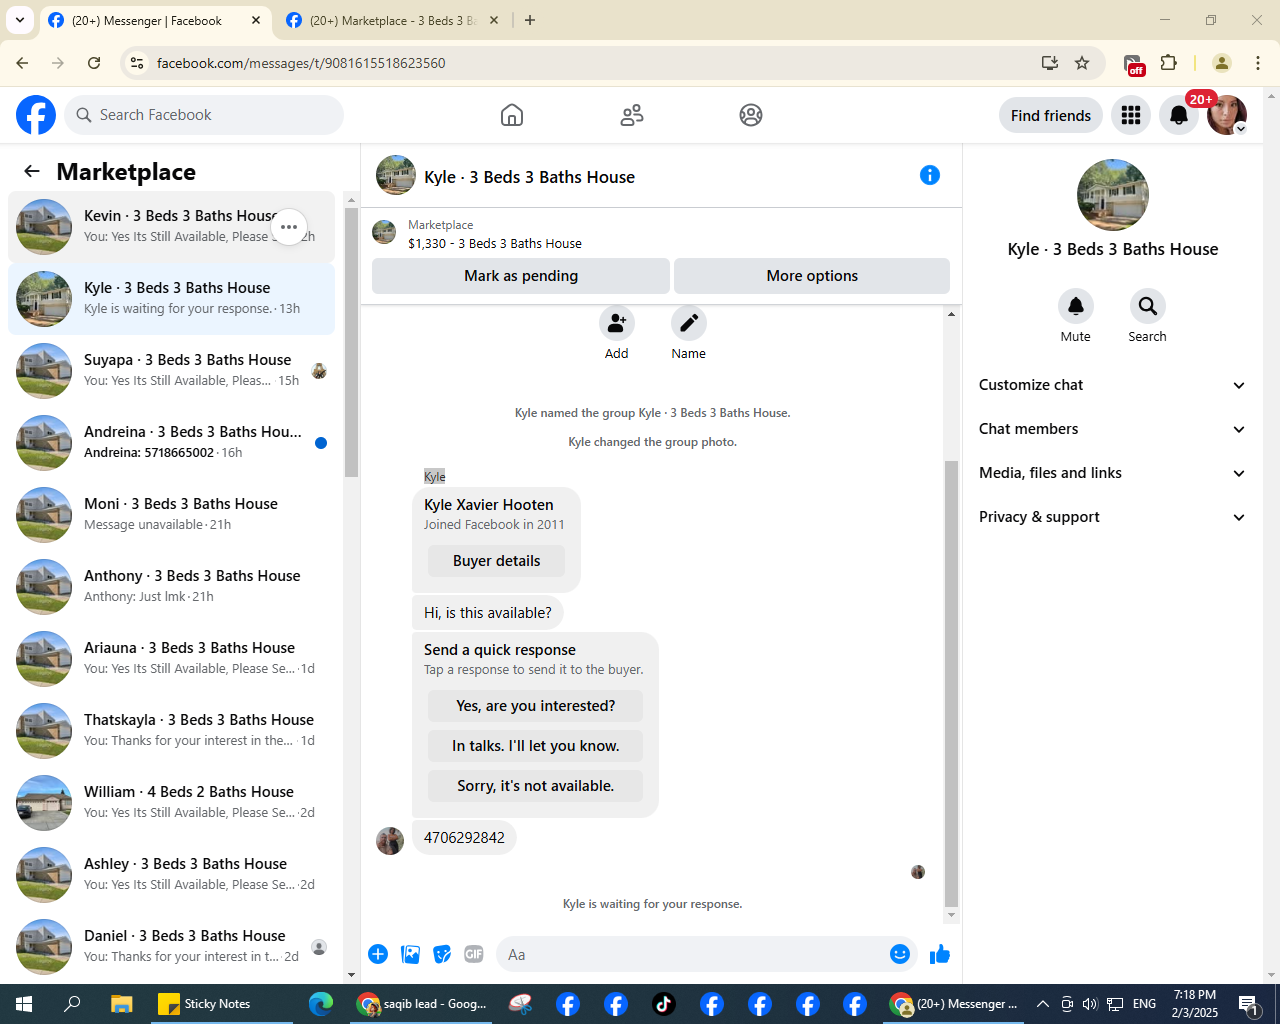Screen dimensions: 1280x1024
Task: Attach a photo using the image icon
Action: point(410,954)
